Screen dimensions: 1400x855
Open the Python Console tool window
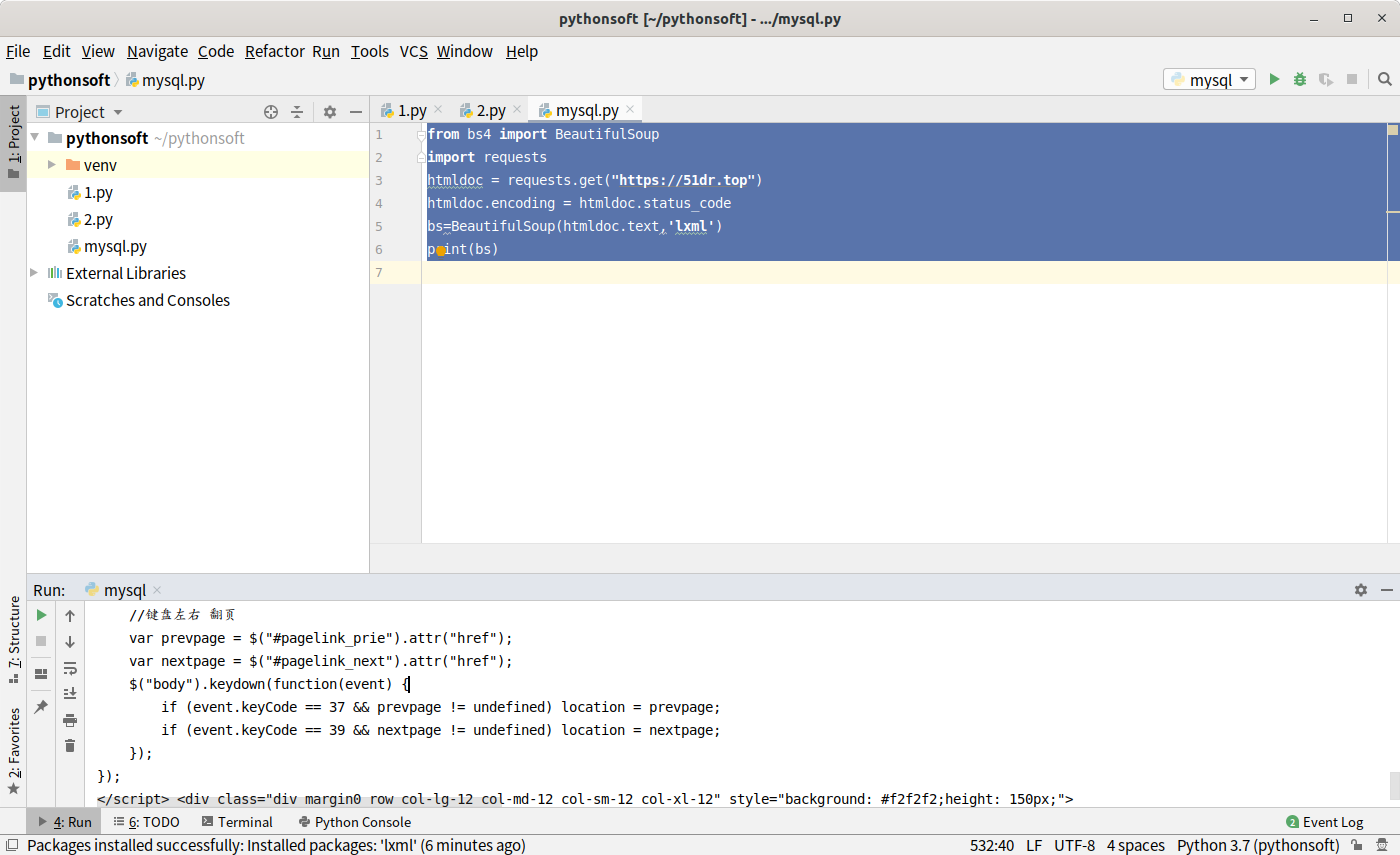tap(354, 822)
